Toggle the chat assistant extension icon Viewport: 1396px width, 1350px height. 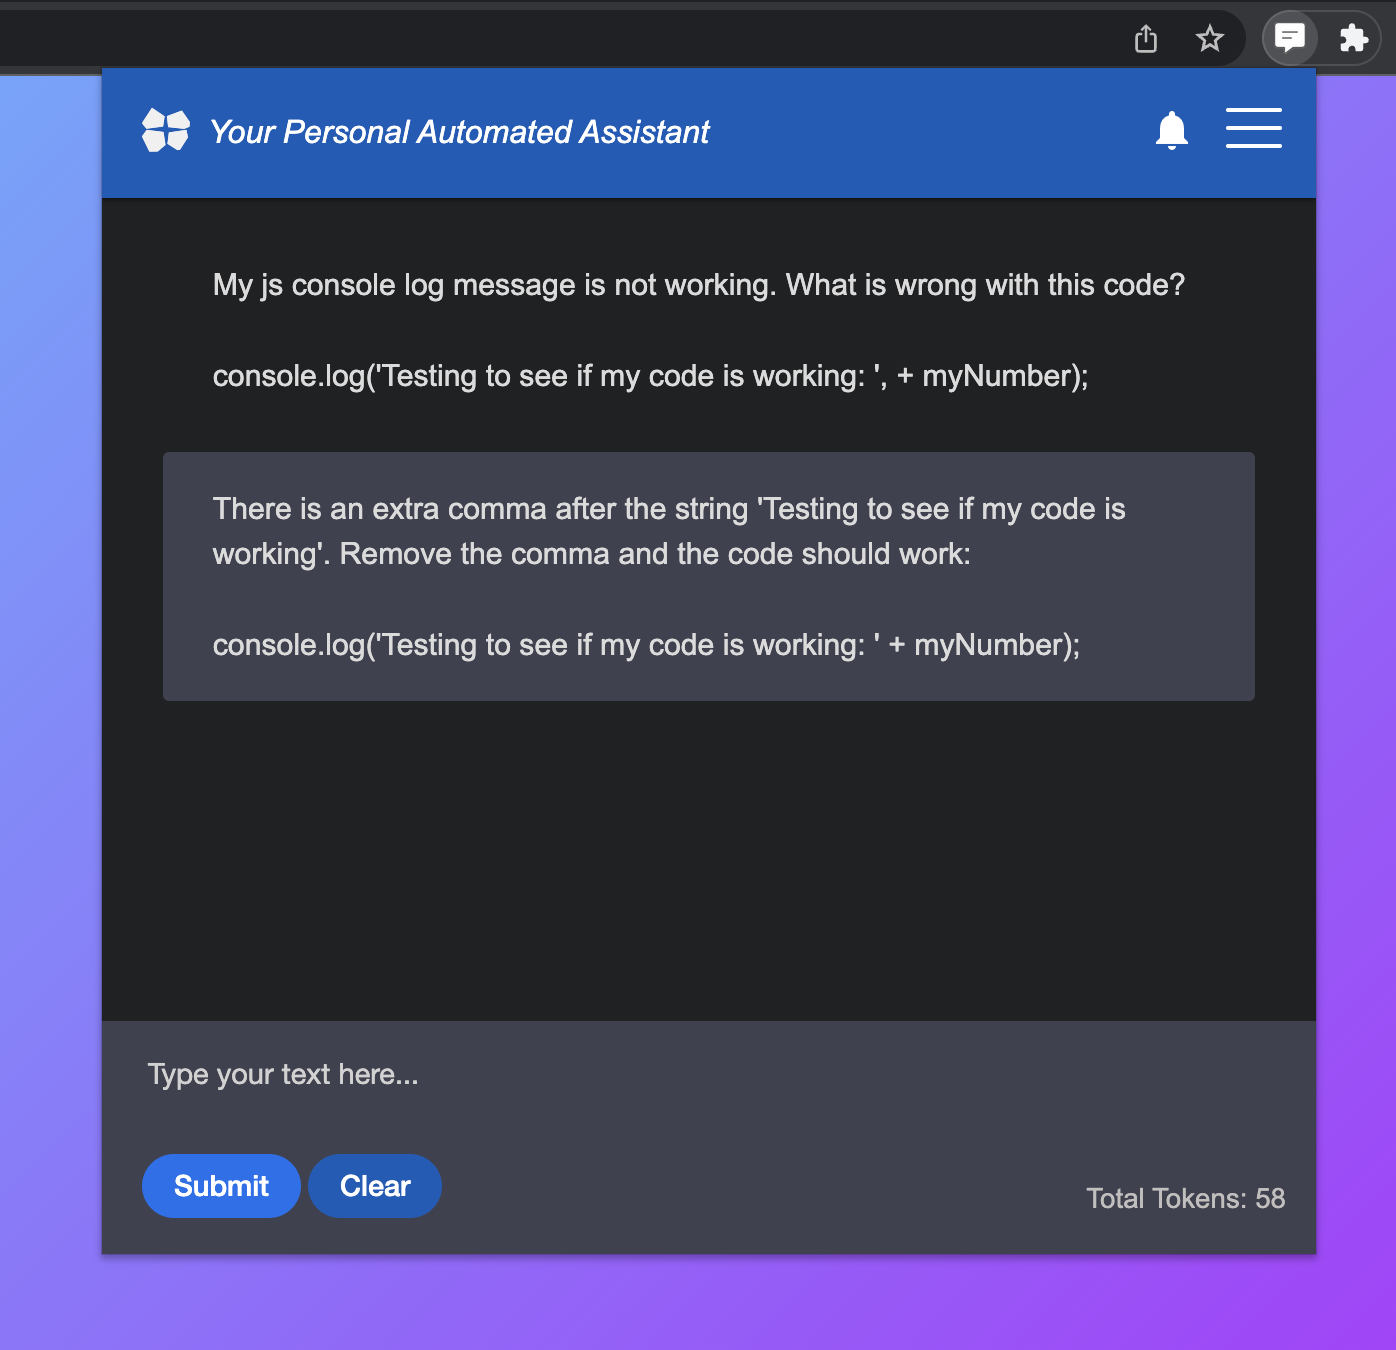[x=1290, y=39]
